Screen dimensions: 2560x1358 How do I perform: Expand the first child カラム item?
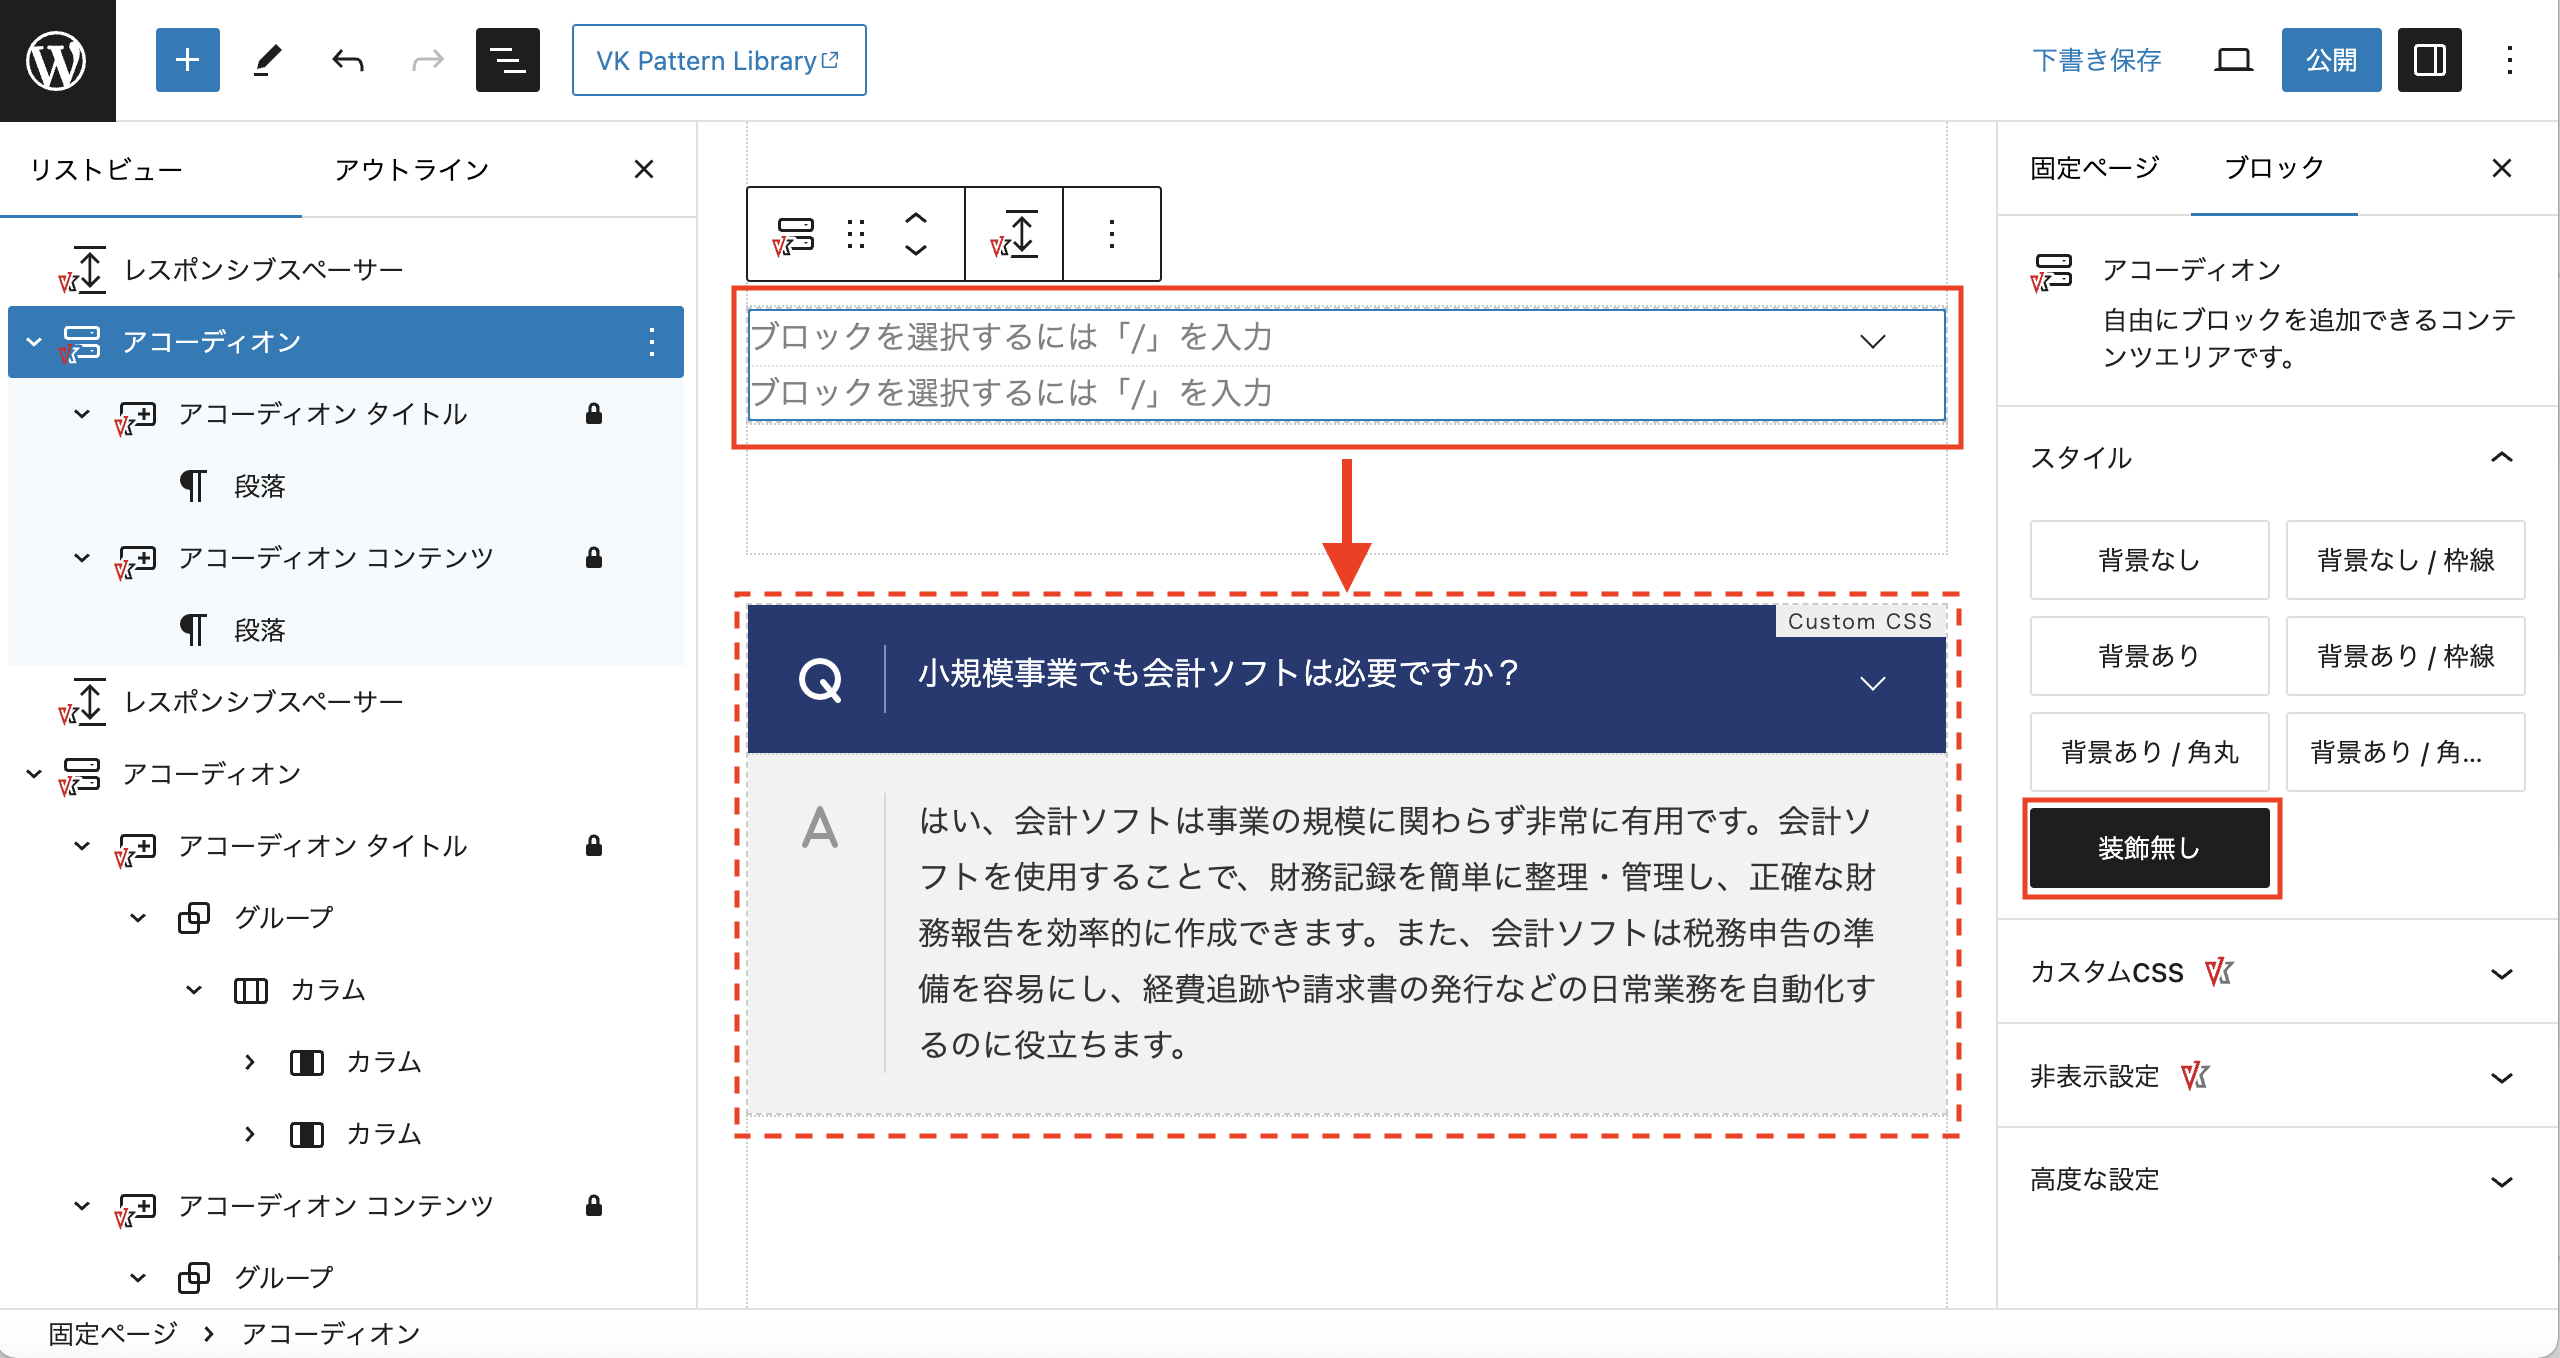250,1062
